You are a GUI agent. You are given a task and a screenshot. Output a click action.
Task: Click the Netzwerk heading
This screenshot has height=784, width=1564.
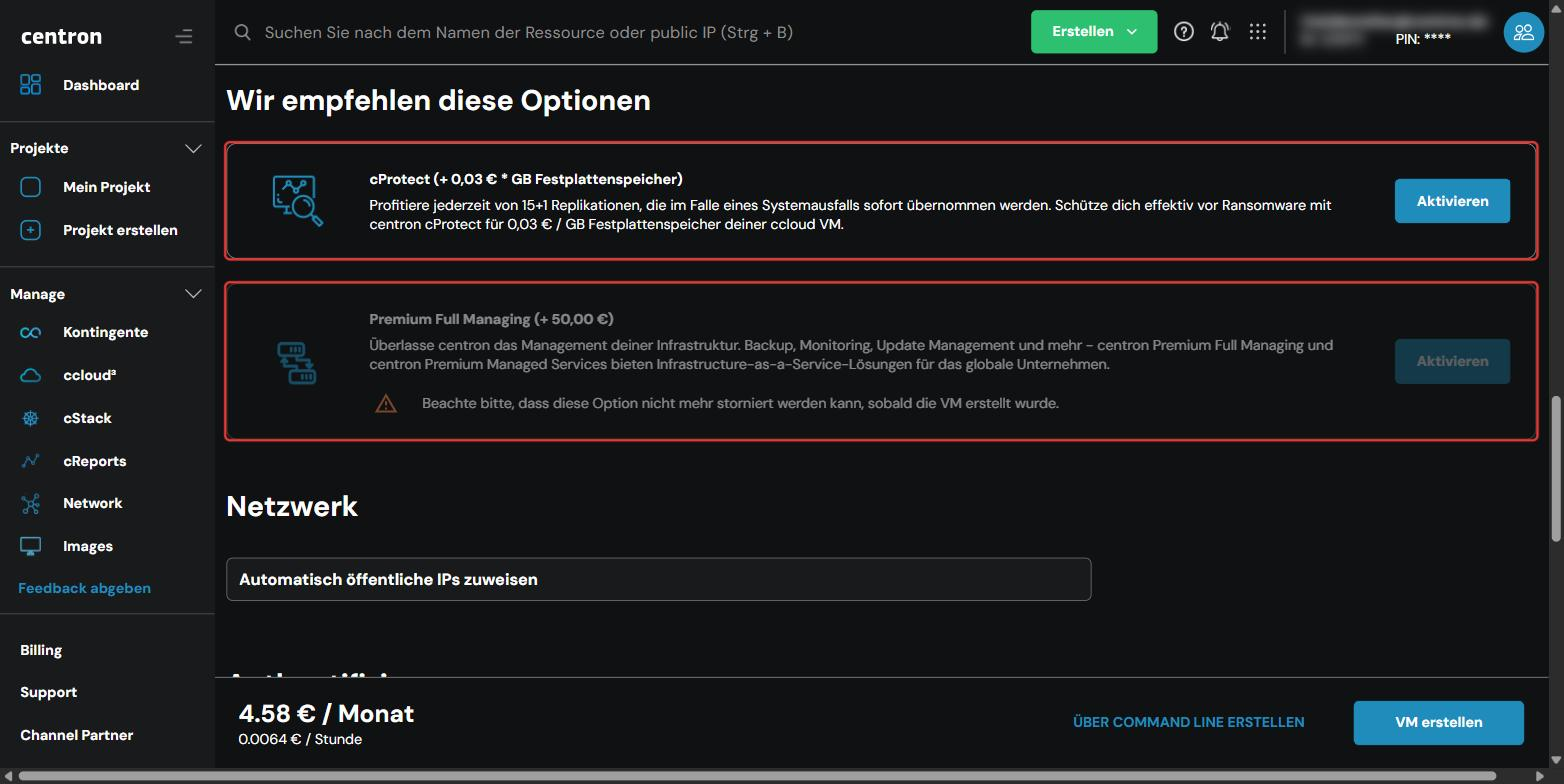(x=292, y=506)
